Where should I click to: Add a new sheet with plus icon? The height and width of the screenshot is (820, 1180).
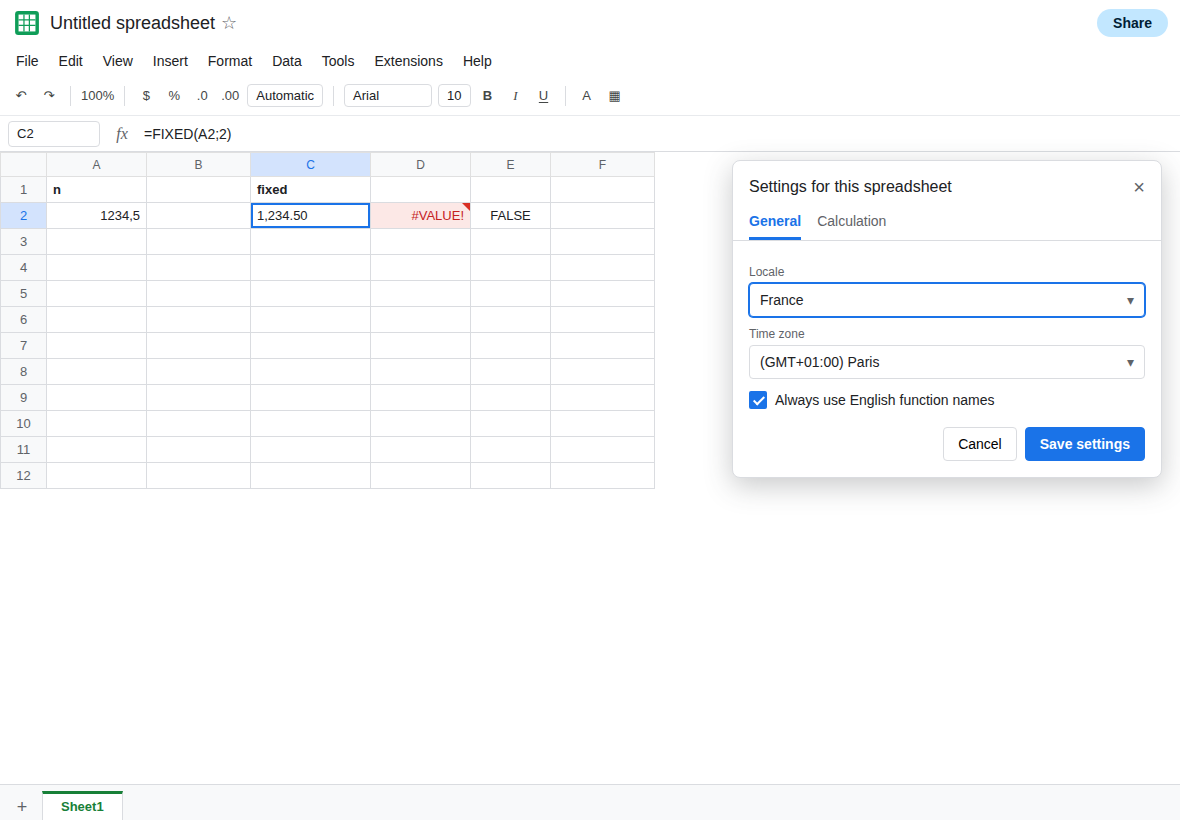(22, 806)
